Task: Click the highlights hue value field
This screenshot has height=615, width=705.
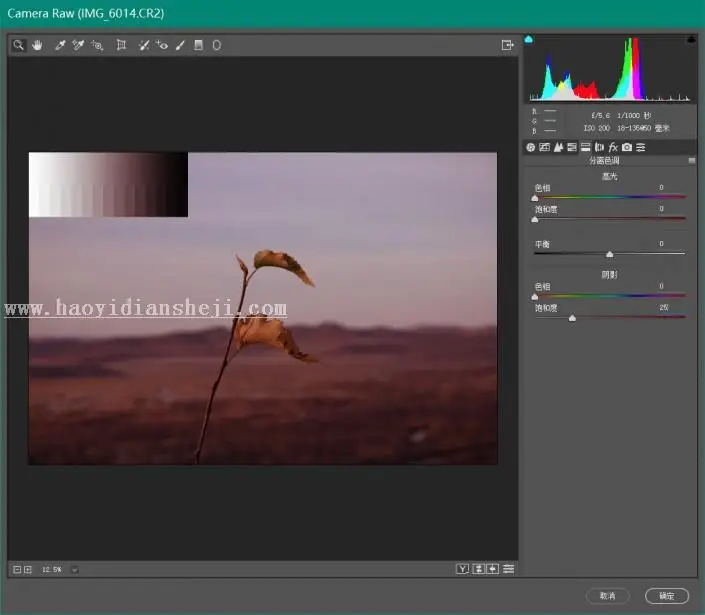Action: tap(661, 187)
